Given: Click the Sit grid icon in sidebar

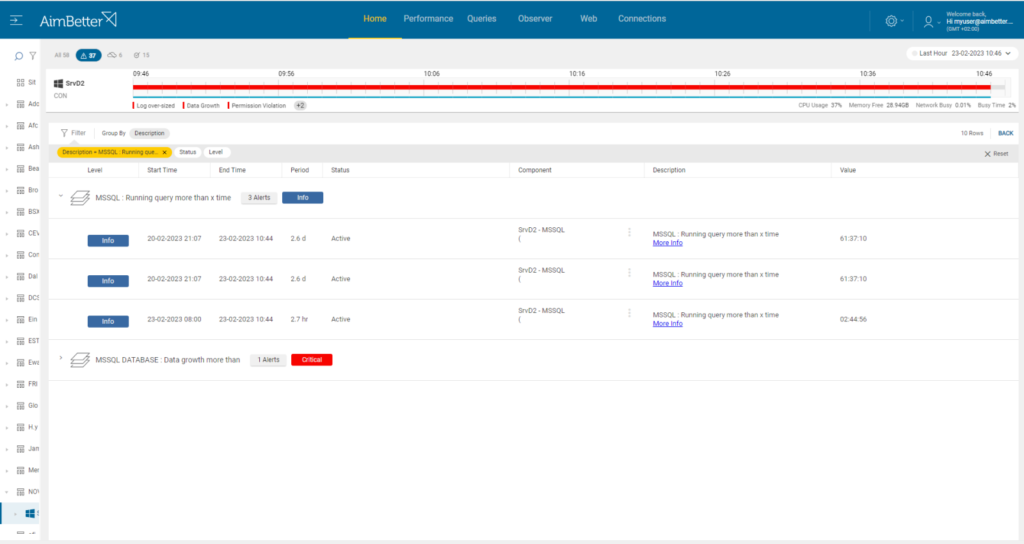Looking at the screenshot, I should (20, 83).
